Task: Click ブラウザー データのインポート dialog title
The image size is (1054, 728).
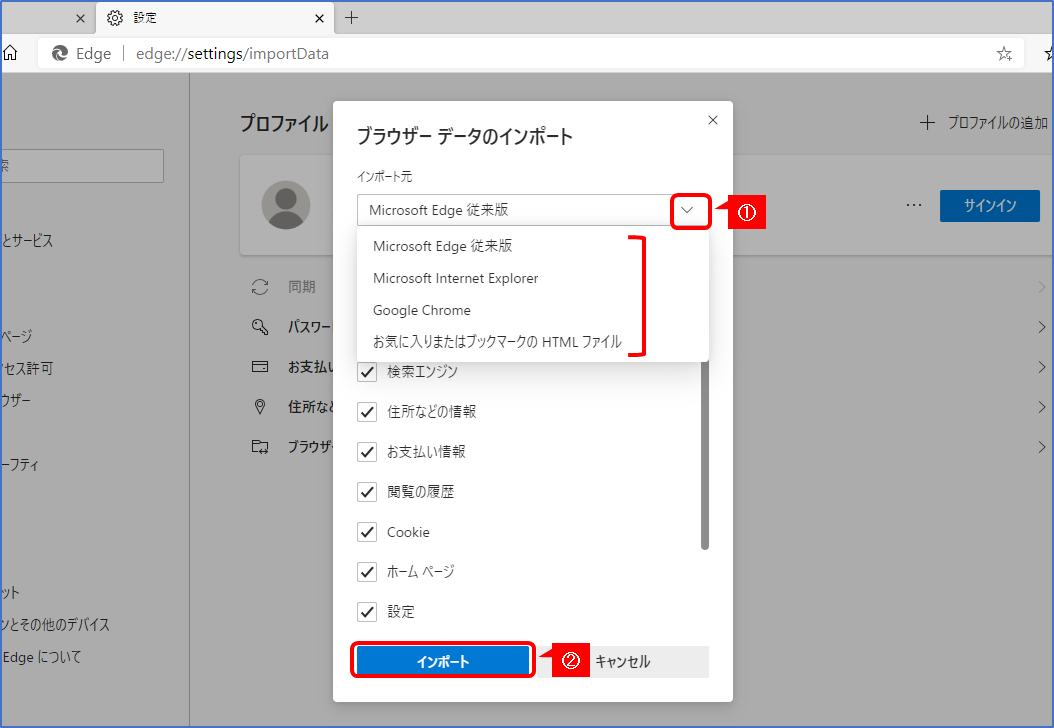Action: pos(464,136)
